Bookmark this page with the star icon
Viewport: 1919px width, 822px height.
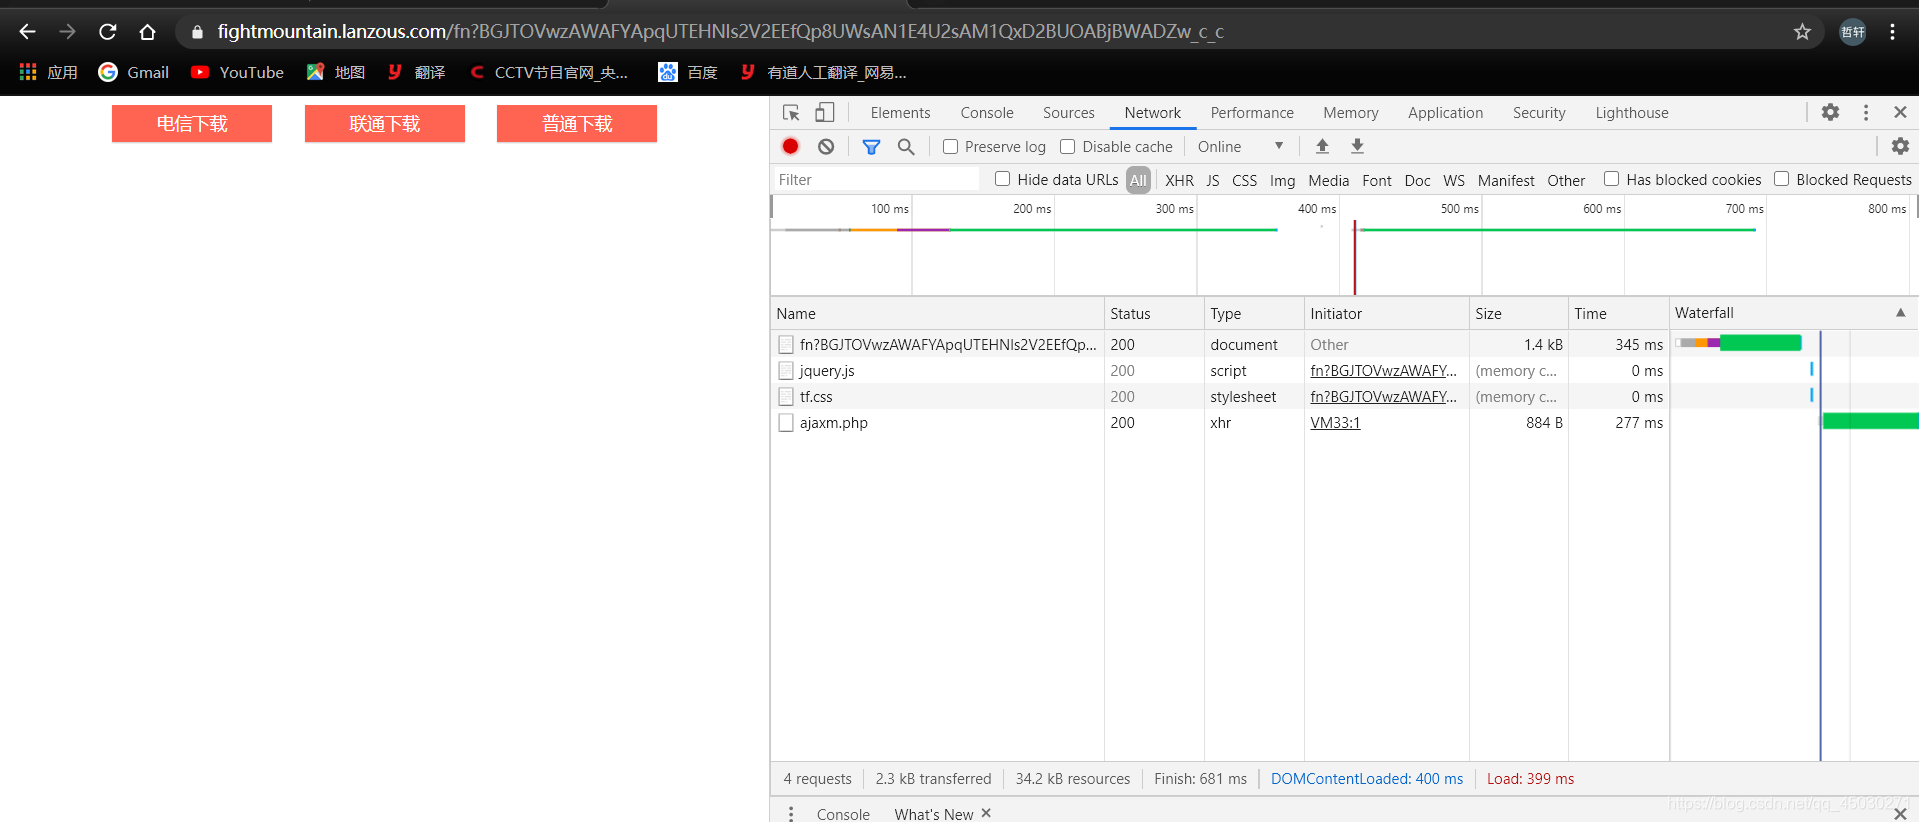[1802, 32]
